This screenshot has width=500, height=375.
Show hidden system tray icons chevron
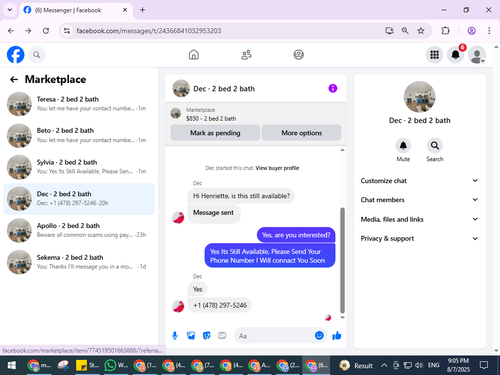(x=384, y=365)
